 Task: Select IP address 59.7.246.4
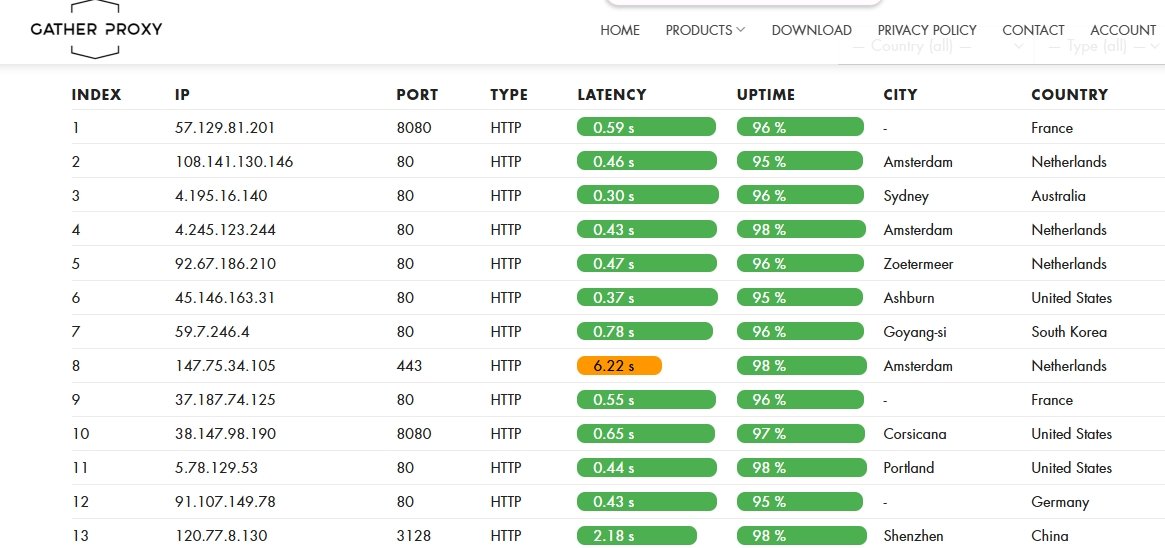pyautogui.click(x=212, y=332)
